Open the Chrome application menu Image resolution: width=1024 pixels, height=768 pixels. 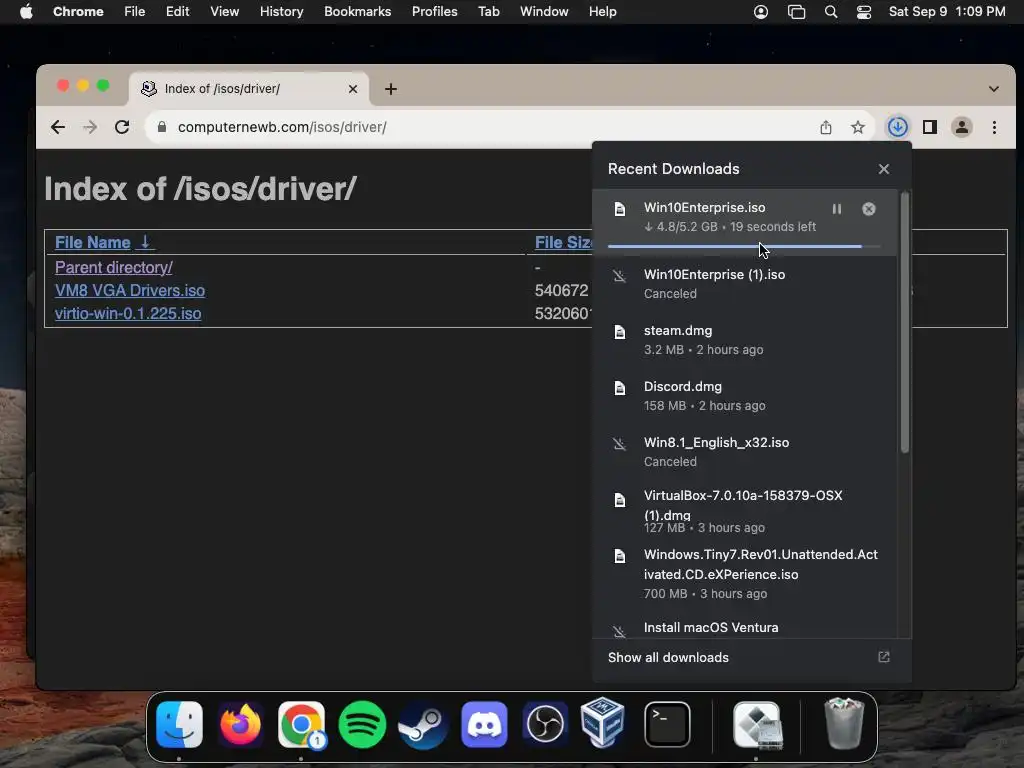point(78,12)
